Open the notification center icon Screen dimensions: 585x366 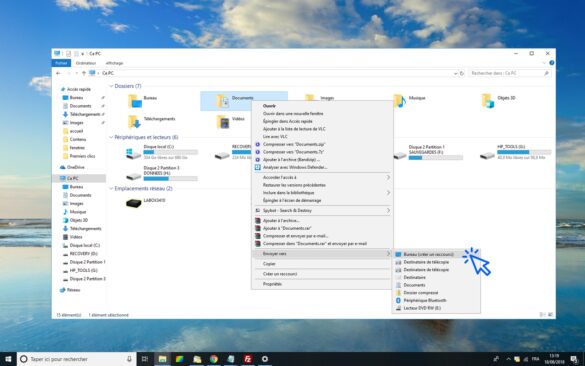pos(574,359)
